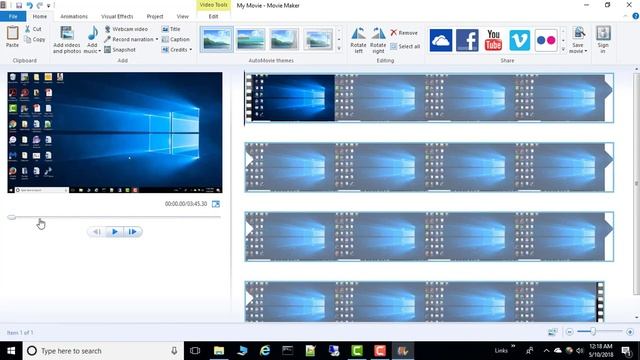The height and width of the screenshot is (360, 640).
Task: Click the Record narration microphone button
Action: pos(128,39)
